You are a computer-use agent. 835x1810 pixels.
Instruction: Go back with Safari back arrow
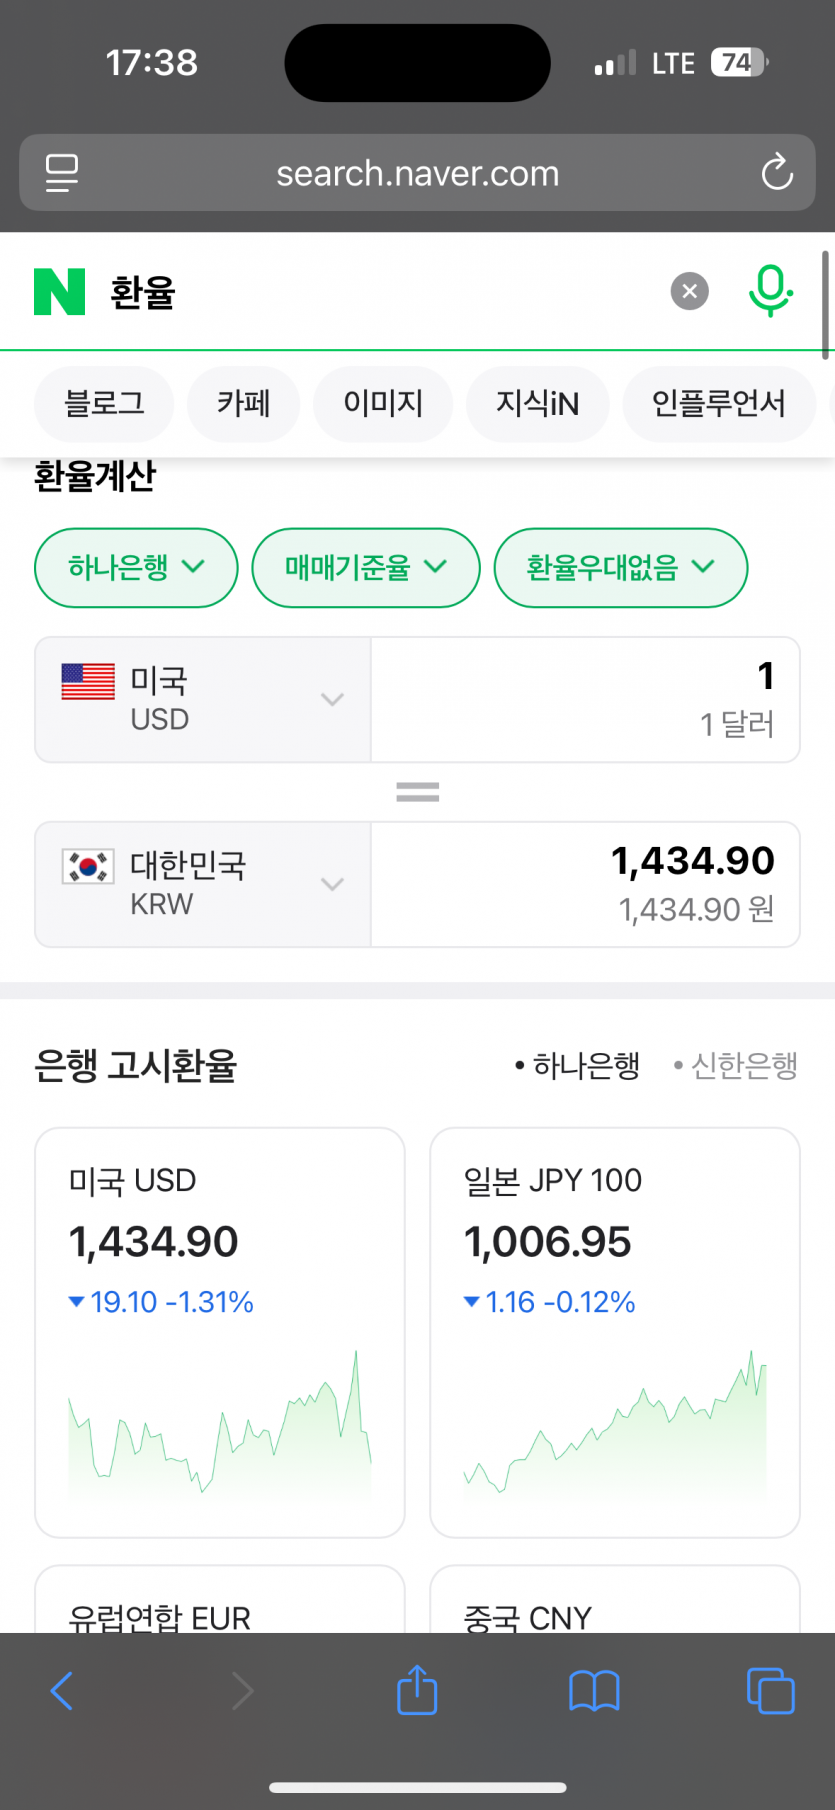coord(62,1691)
